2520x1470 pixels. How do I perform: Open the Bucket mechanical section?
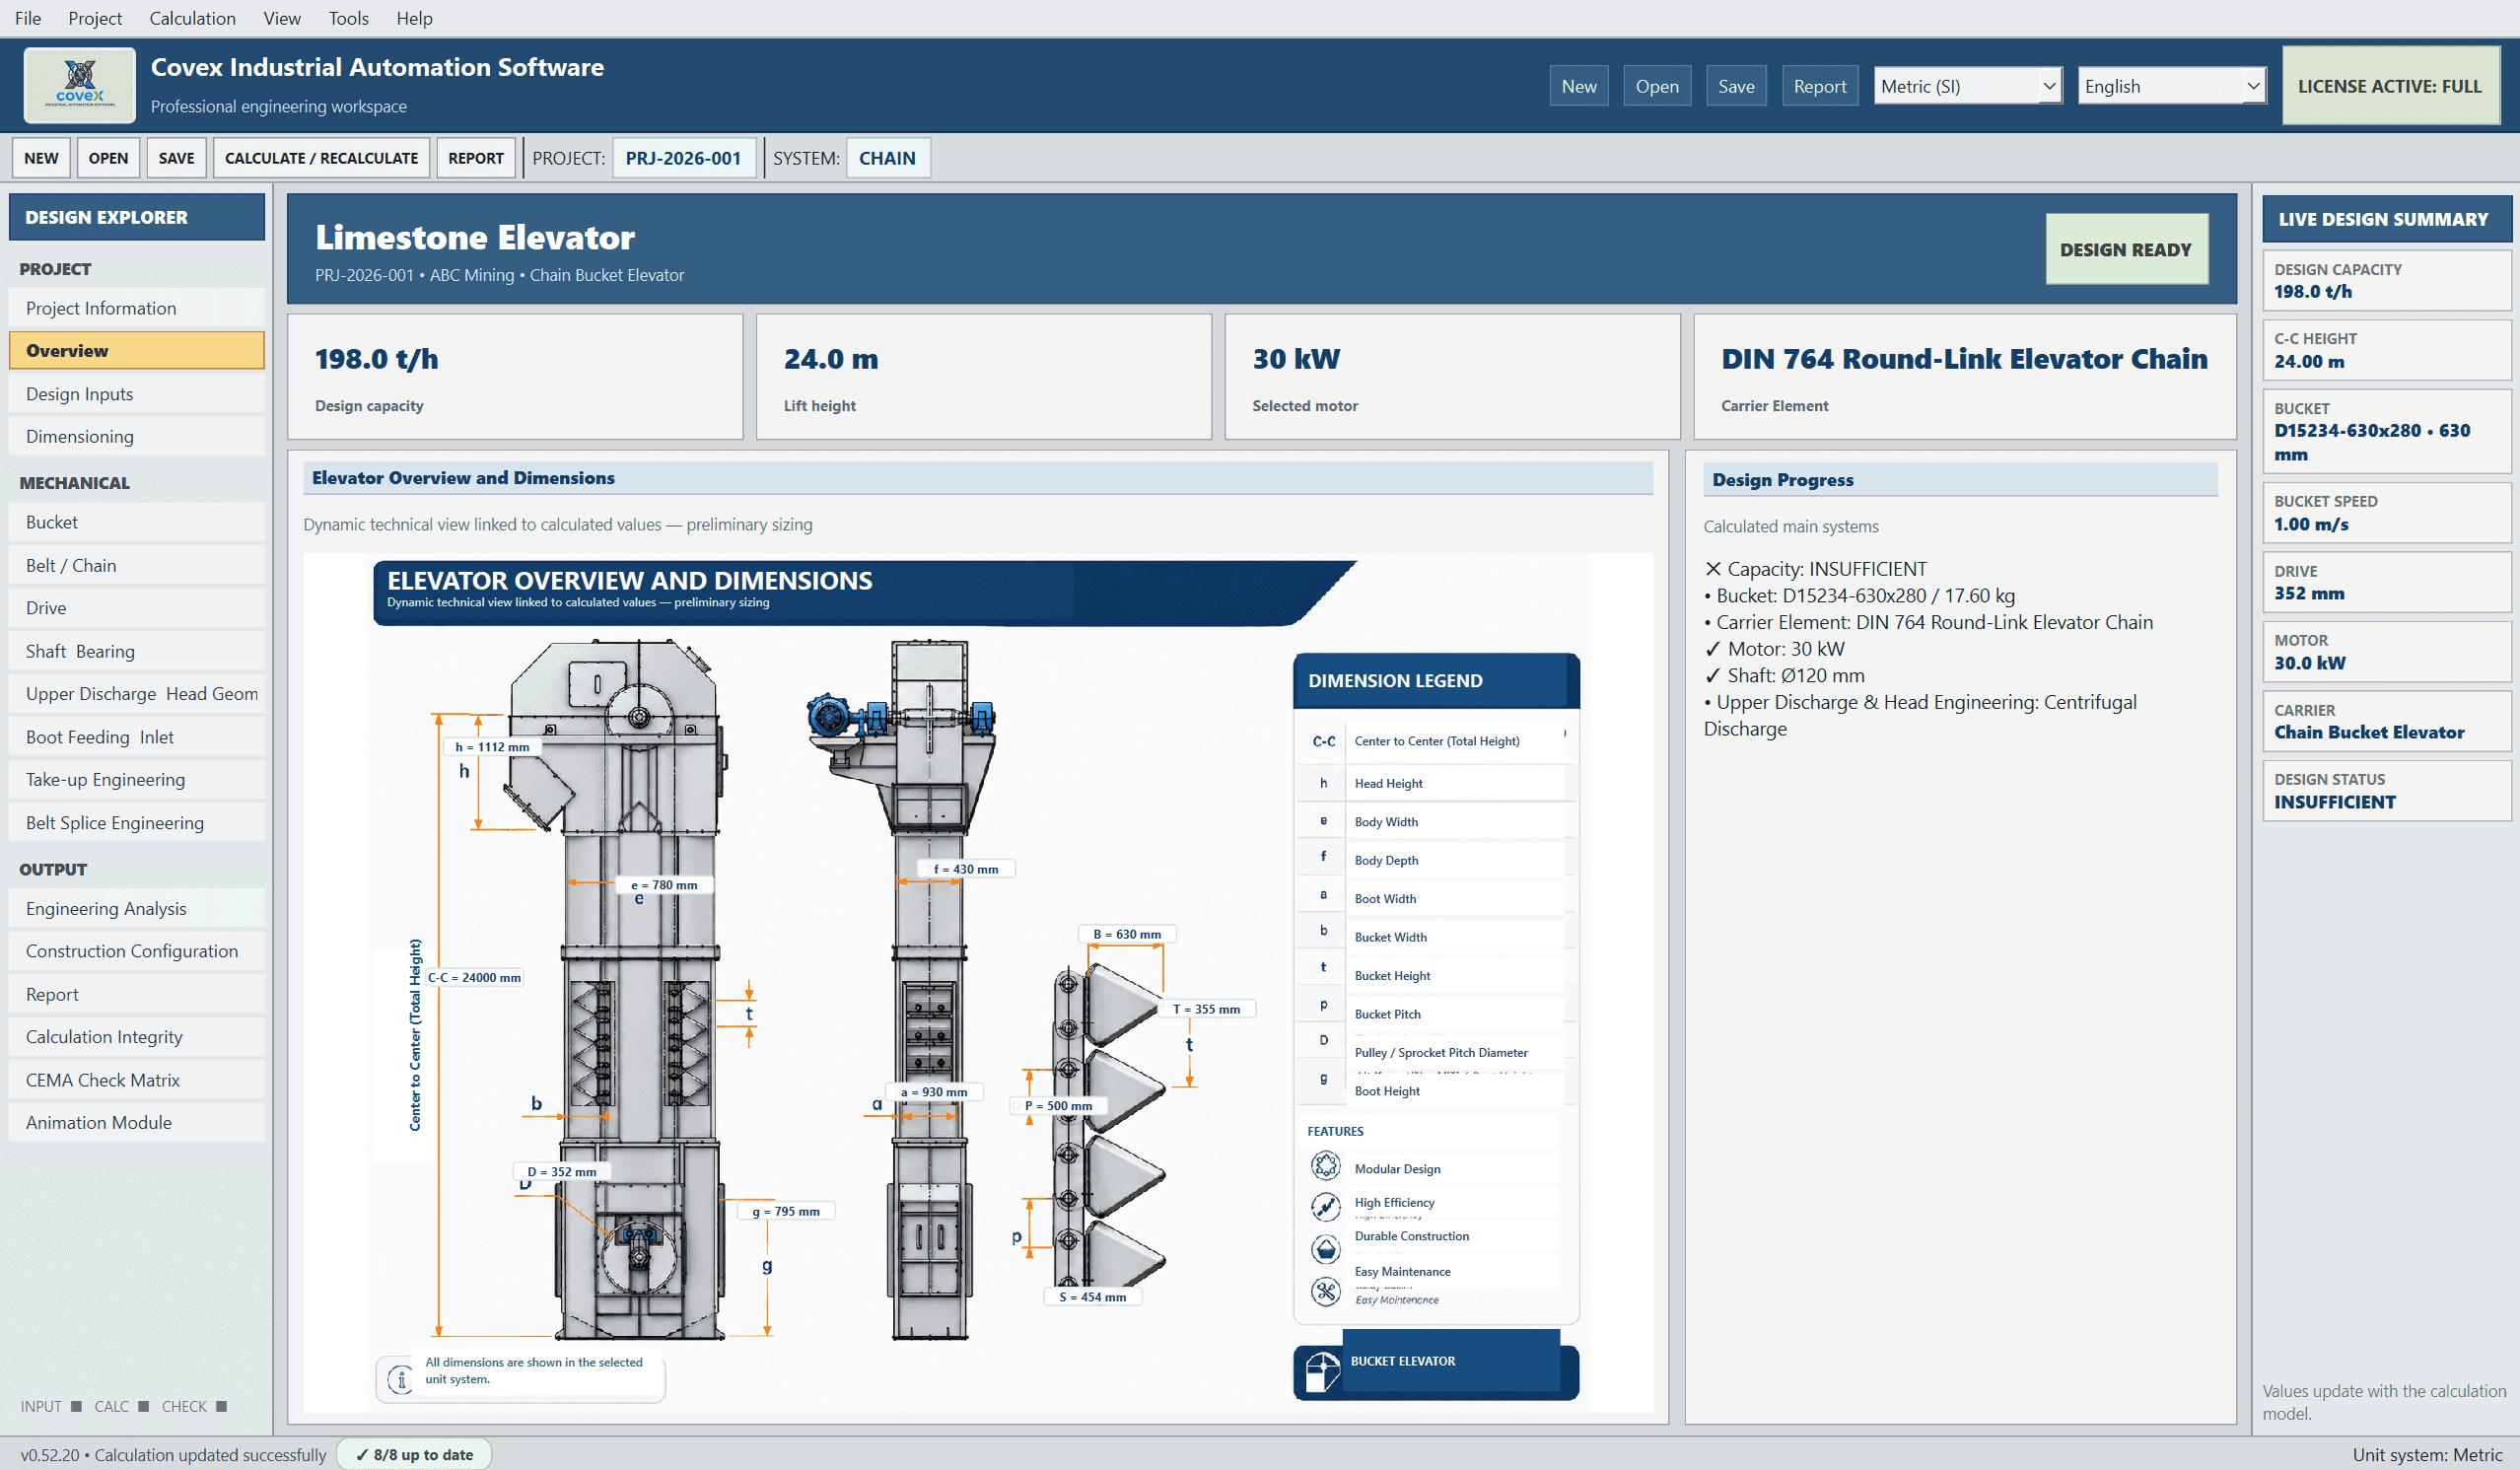pyautogui.click(x=137, y=522)
